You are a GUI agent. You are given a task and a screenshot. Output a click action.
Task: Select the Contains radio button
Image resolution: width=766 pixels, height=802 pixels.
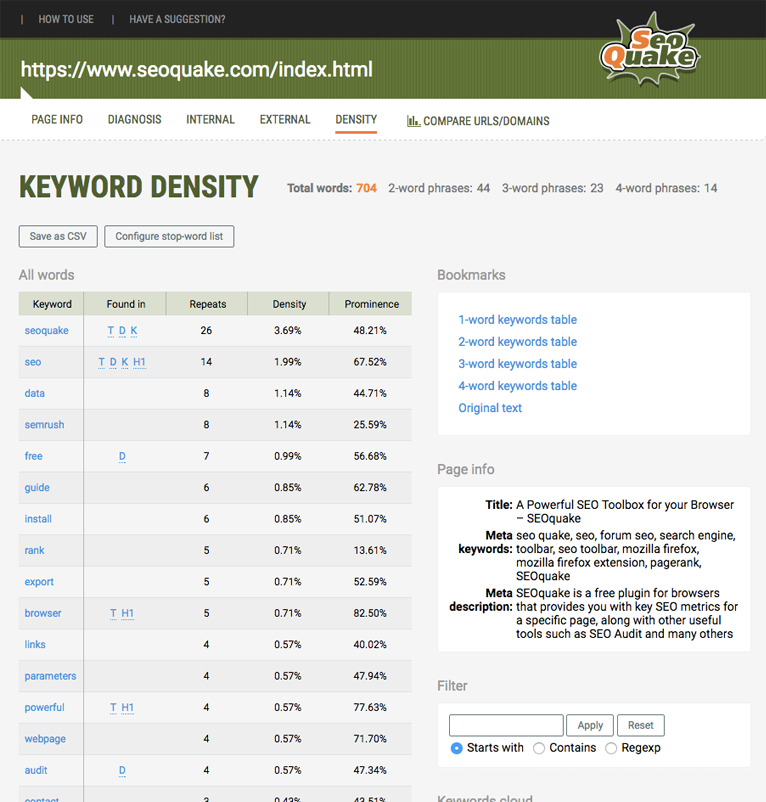538,748
